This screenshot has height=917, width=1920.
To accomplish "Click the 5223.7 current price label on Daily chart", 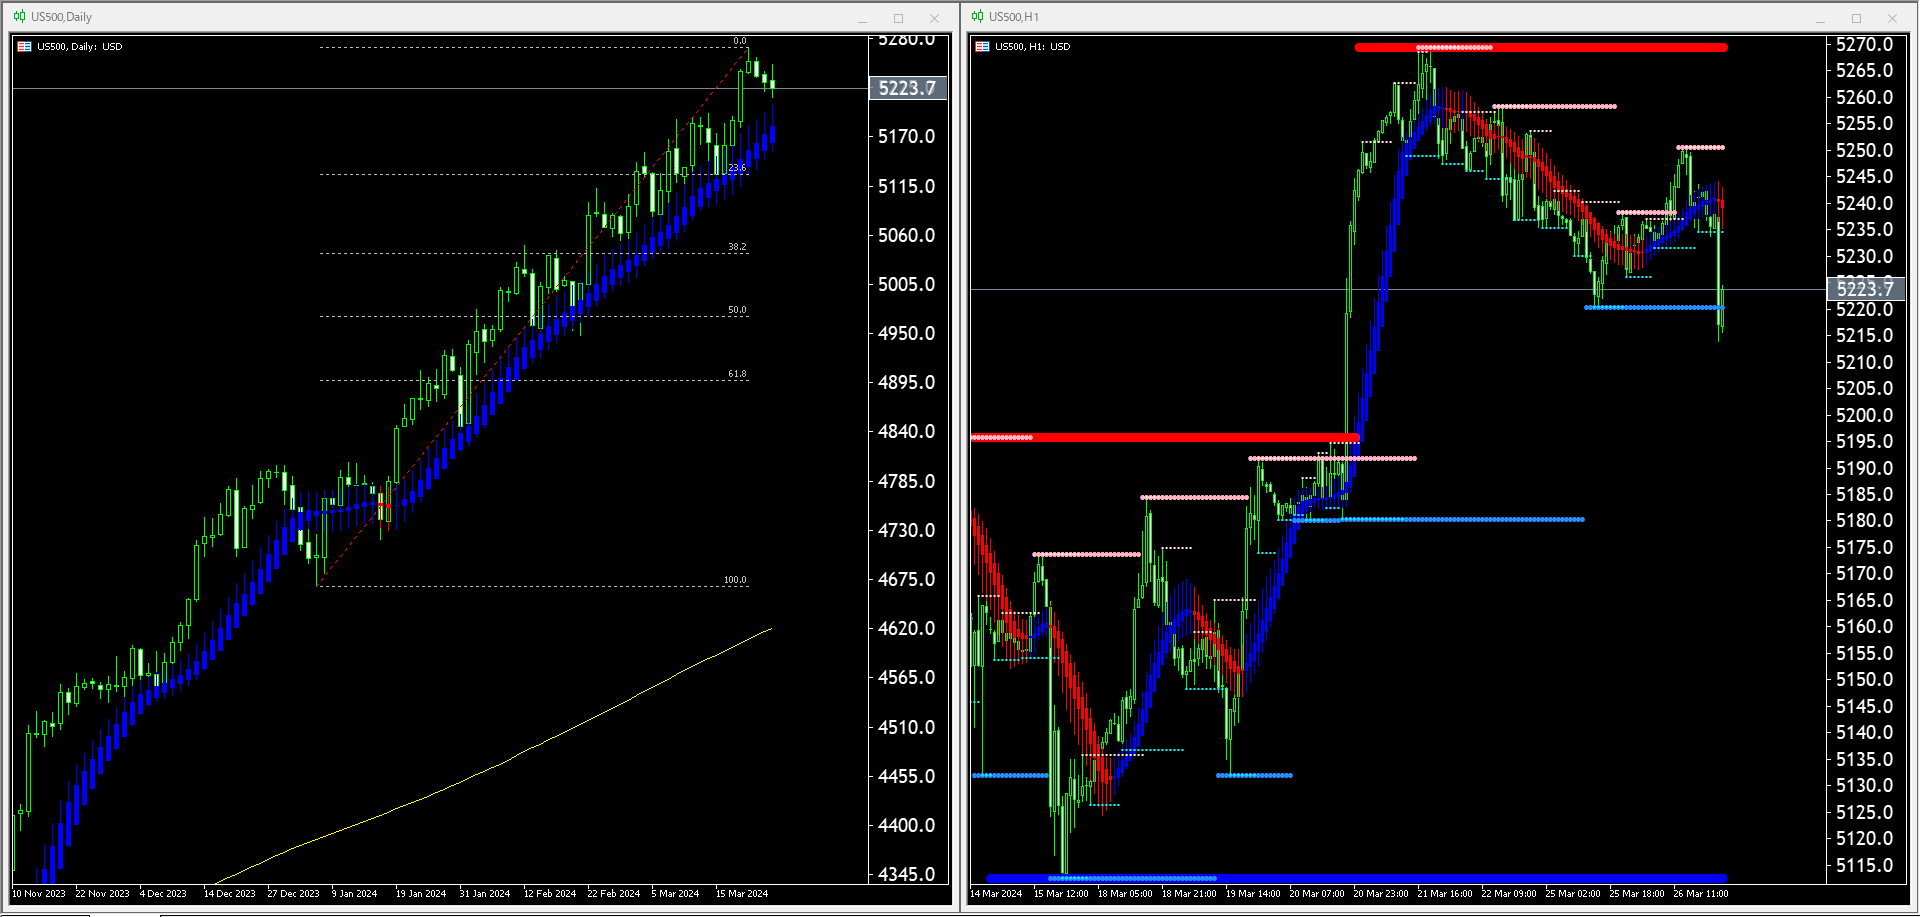I will [907, 88].
